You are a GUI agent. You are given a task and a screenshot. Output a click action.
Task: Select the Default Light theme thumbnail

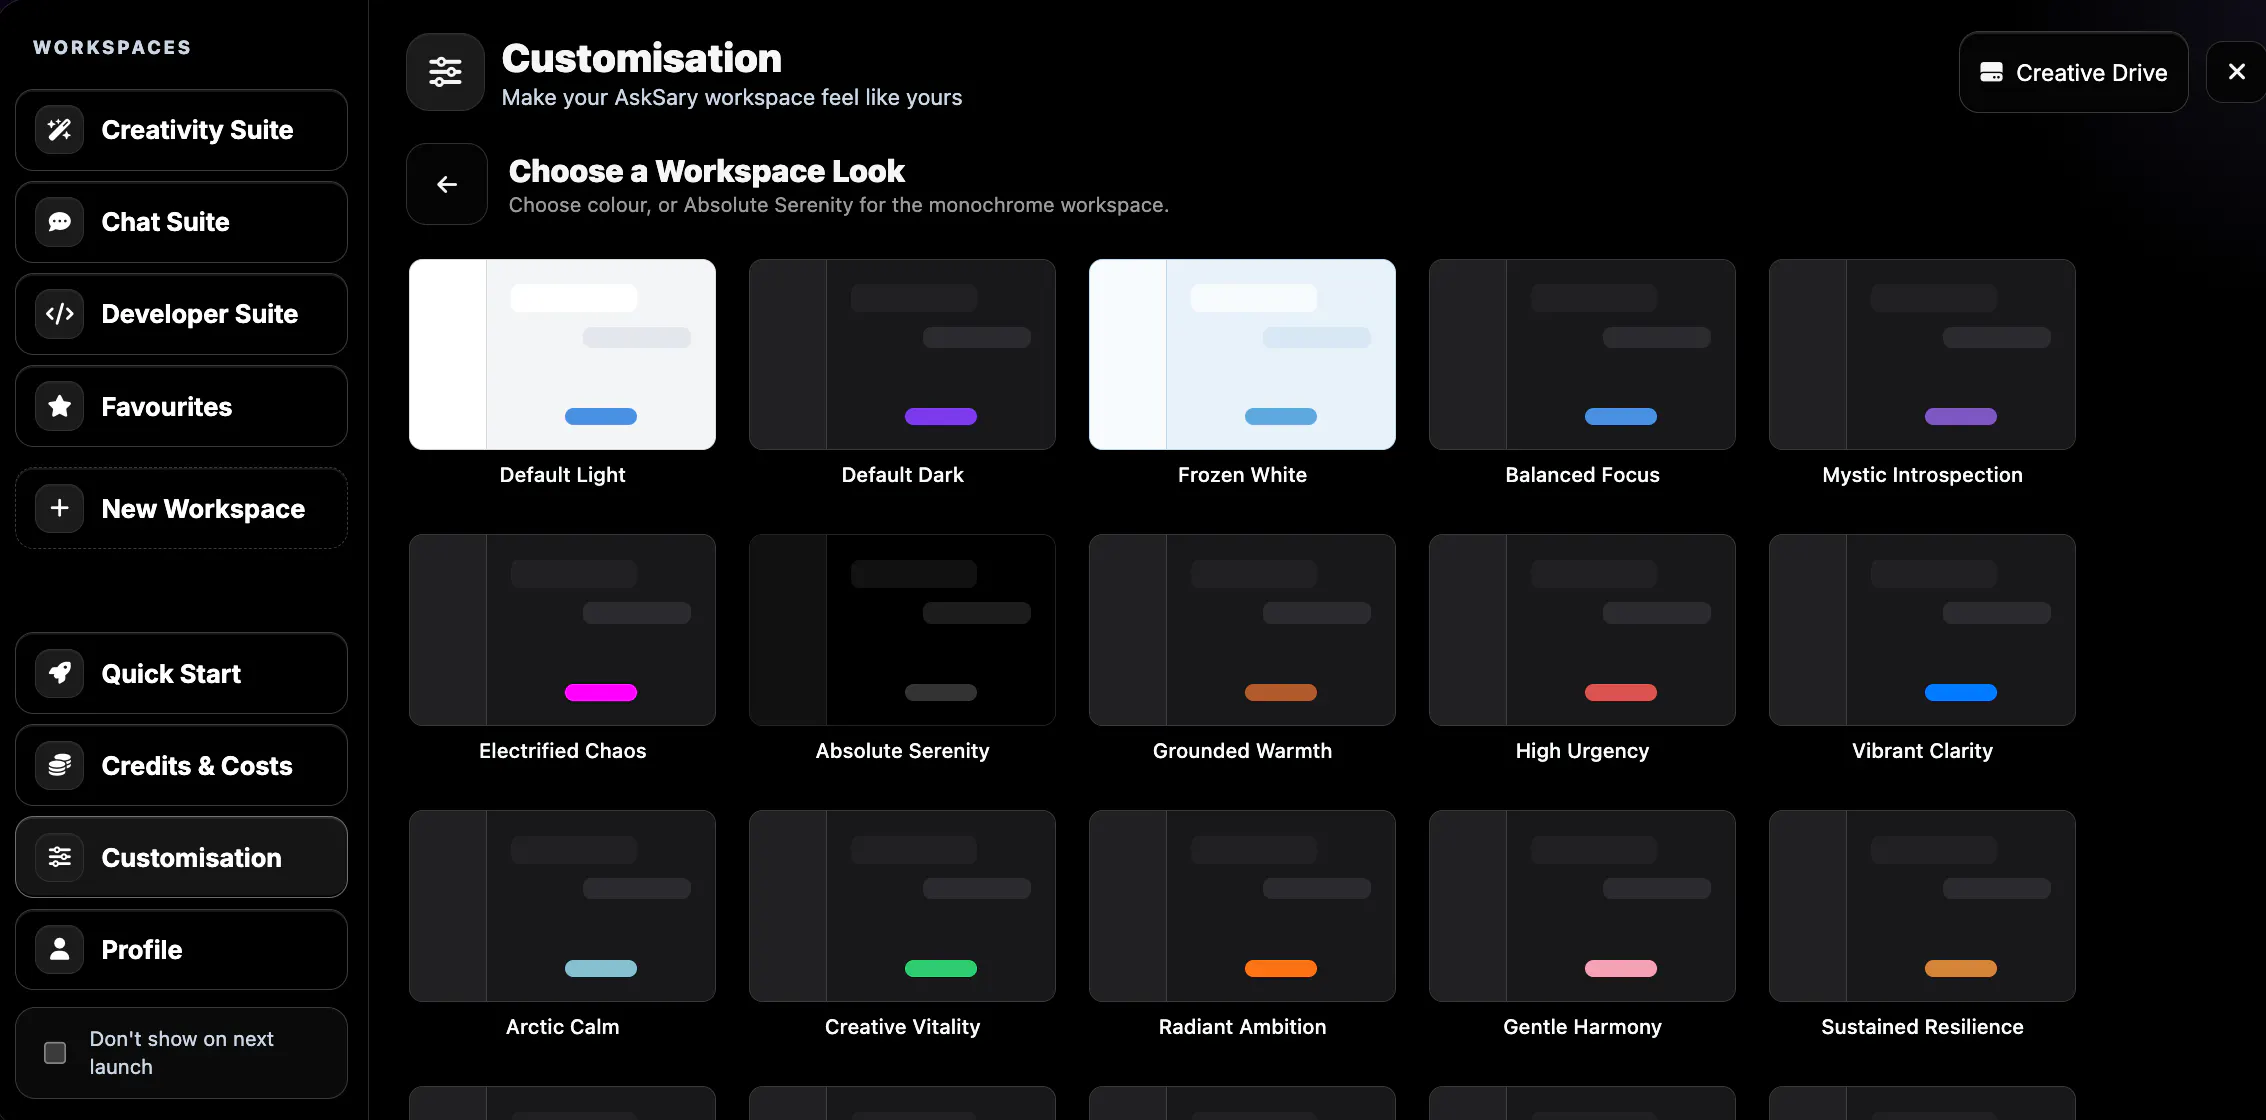click(562, 354)
